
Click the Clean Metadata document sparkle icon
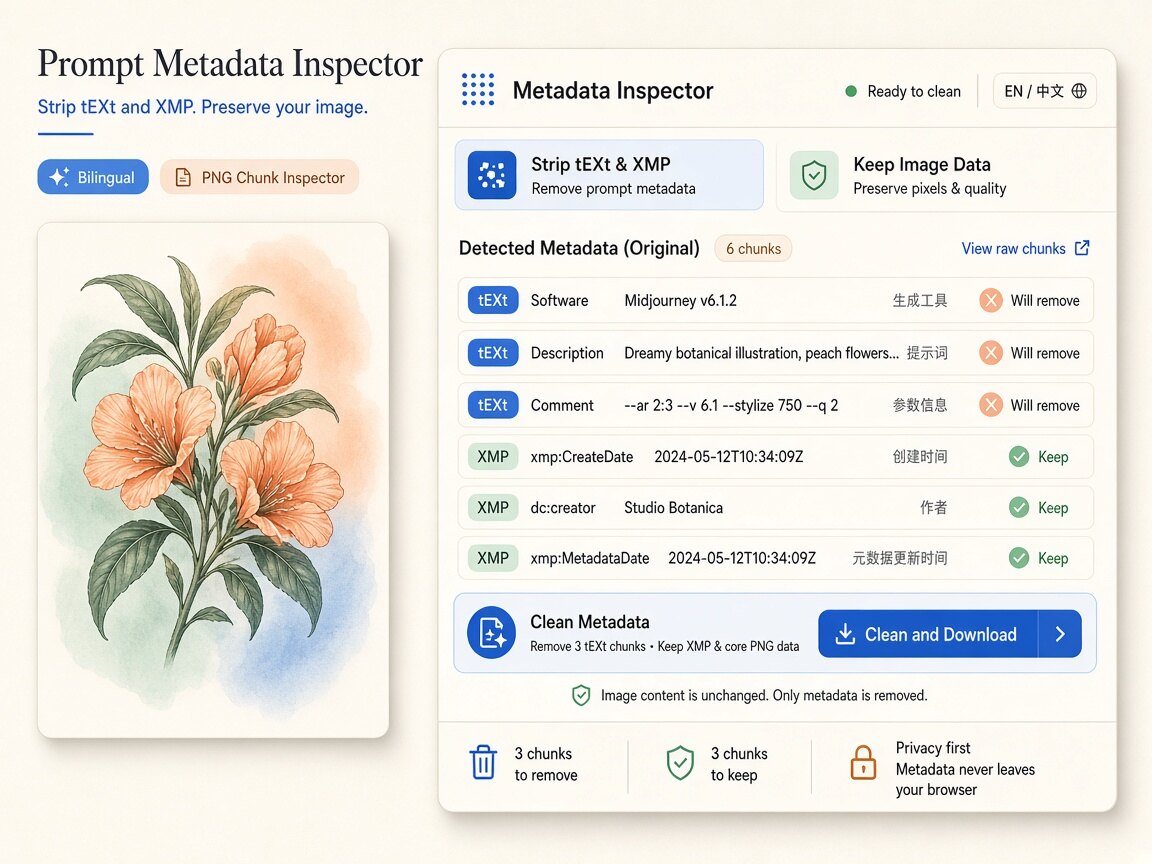coord(492,633)
